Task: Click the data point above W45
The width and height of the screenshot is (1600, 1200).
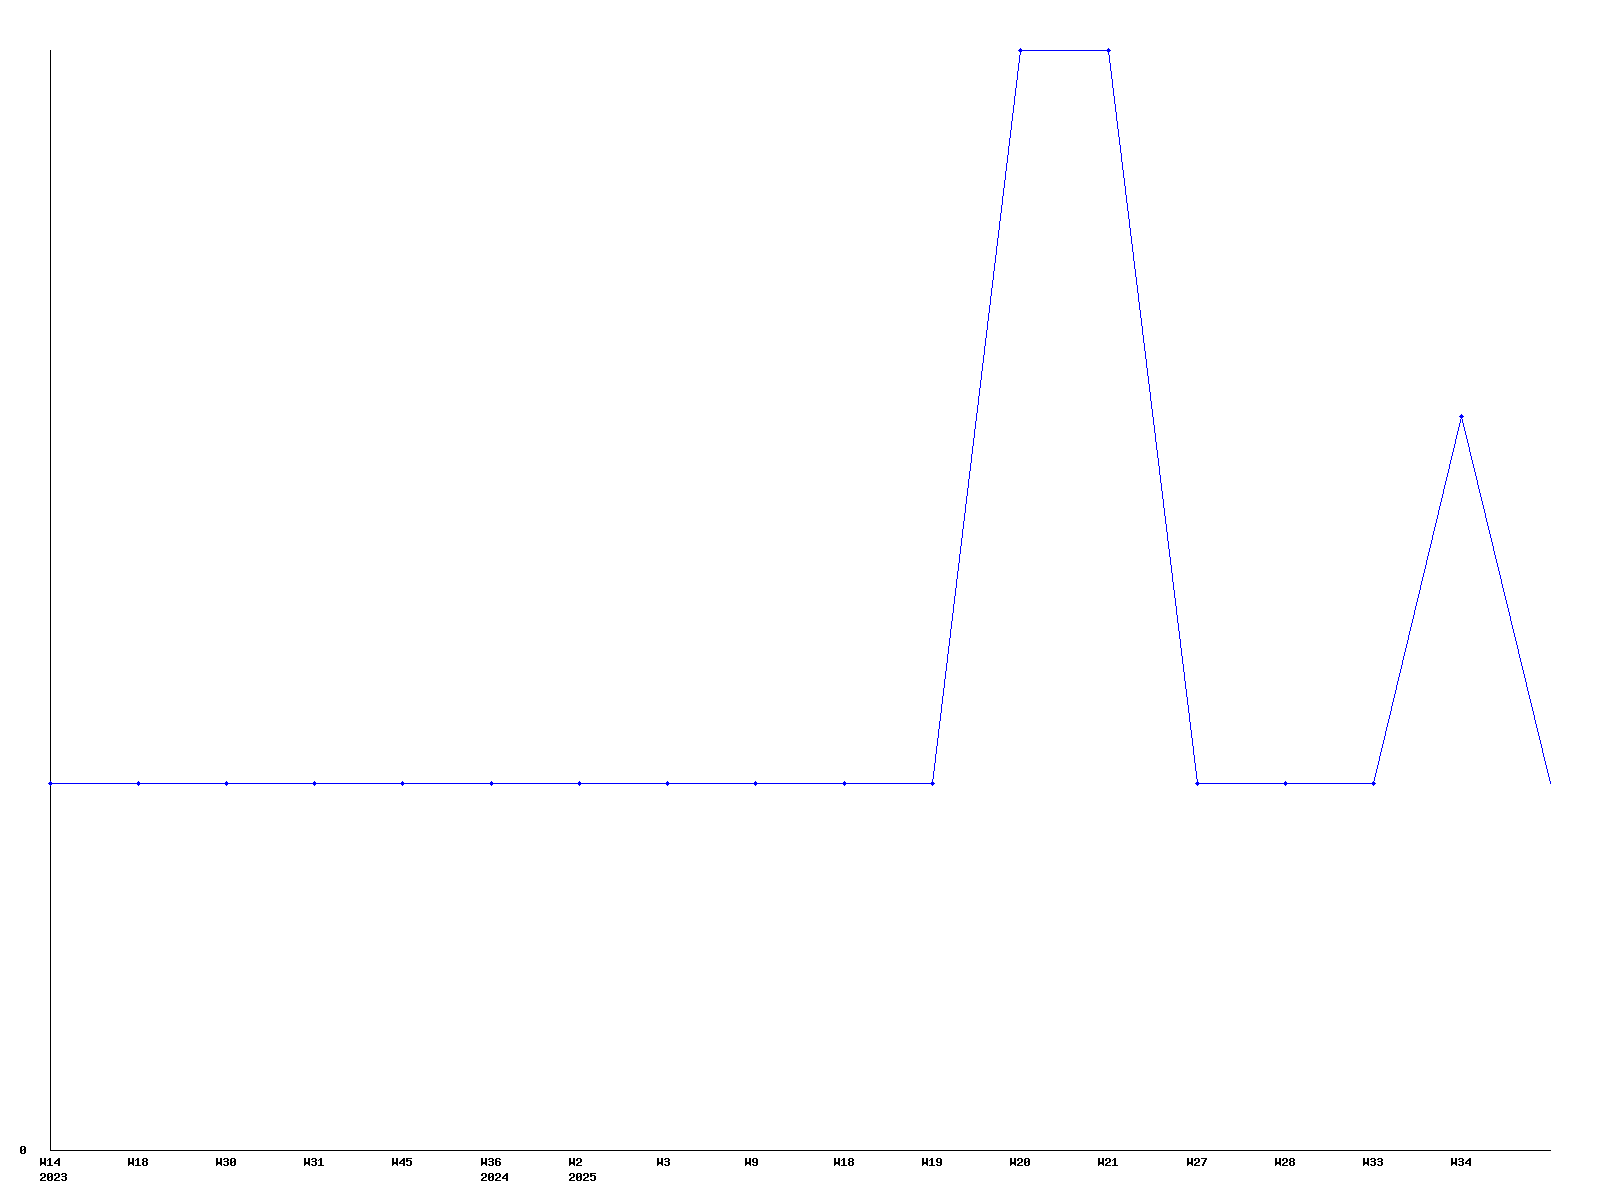Action: point(402,783)
